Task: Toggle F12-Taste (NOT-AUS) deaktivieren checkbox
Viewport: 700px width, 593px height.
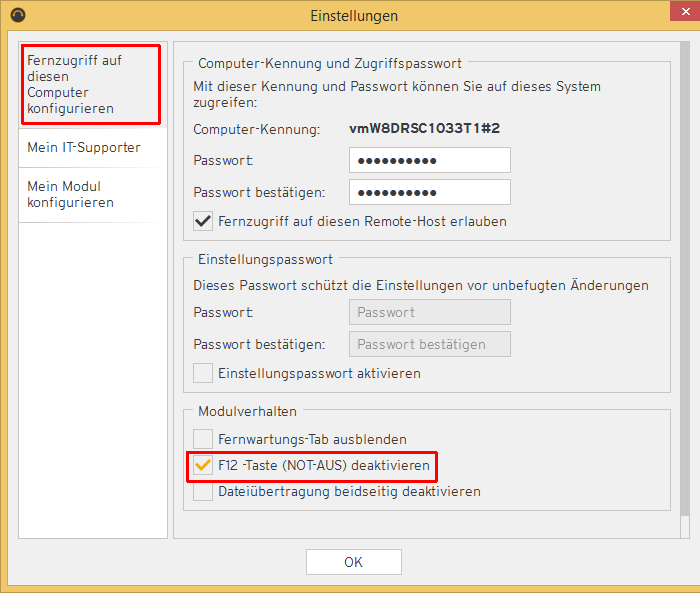Action: tap(204, 466)
